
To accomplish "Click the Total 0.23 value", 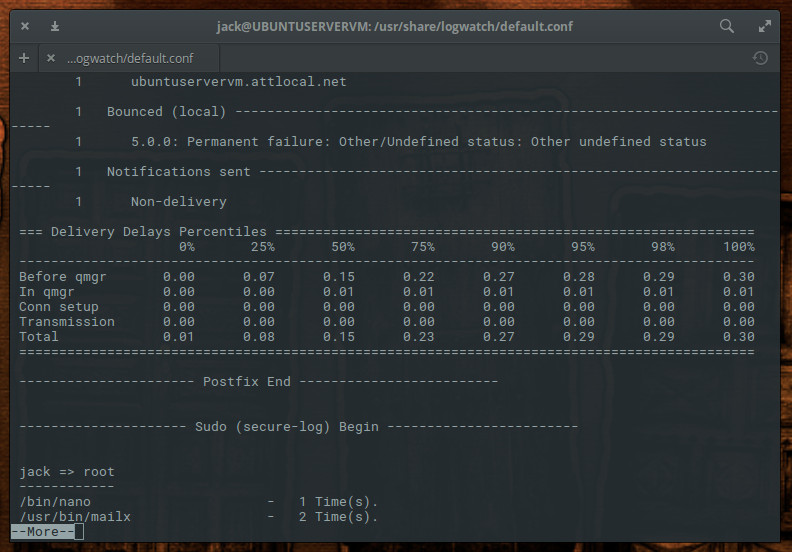I will coord(418,336).
